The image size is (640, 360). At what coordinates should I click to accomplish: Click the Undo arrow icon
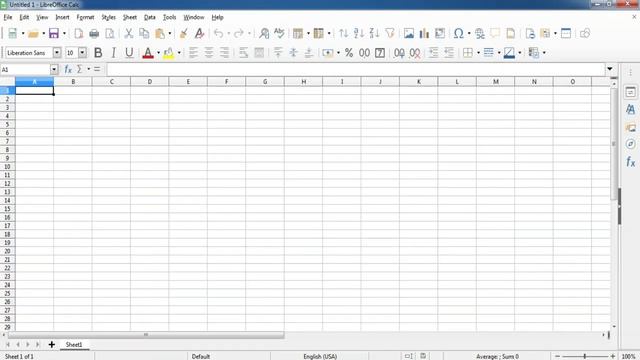(x=219, y=33)
